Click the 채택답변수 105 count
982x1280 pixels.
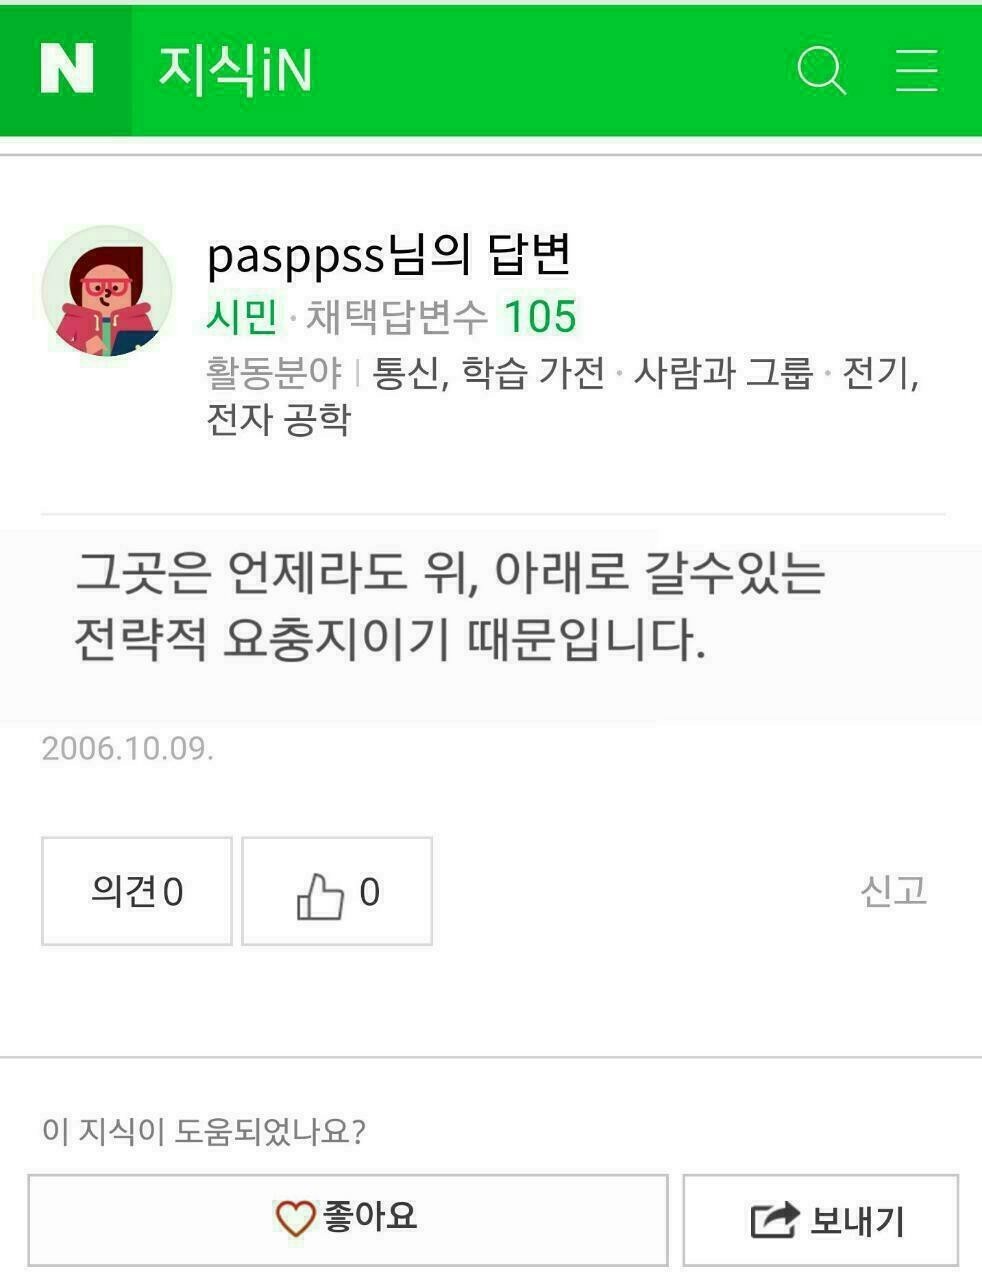pos(441,317)
